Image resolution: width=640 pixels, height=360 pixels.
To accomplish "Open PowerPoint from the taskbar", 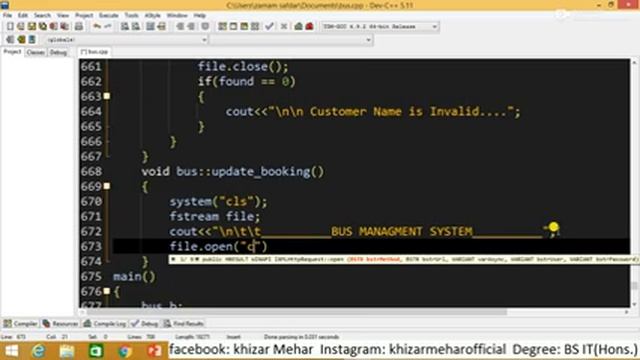I will point(154,351).
